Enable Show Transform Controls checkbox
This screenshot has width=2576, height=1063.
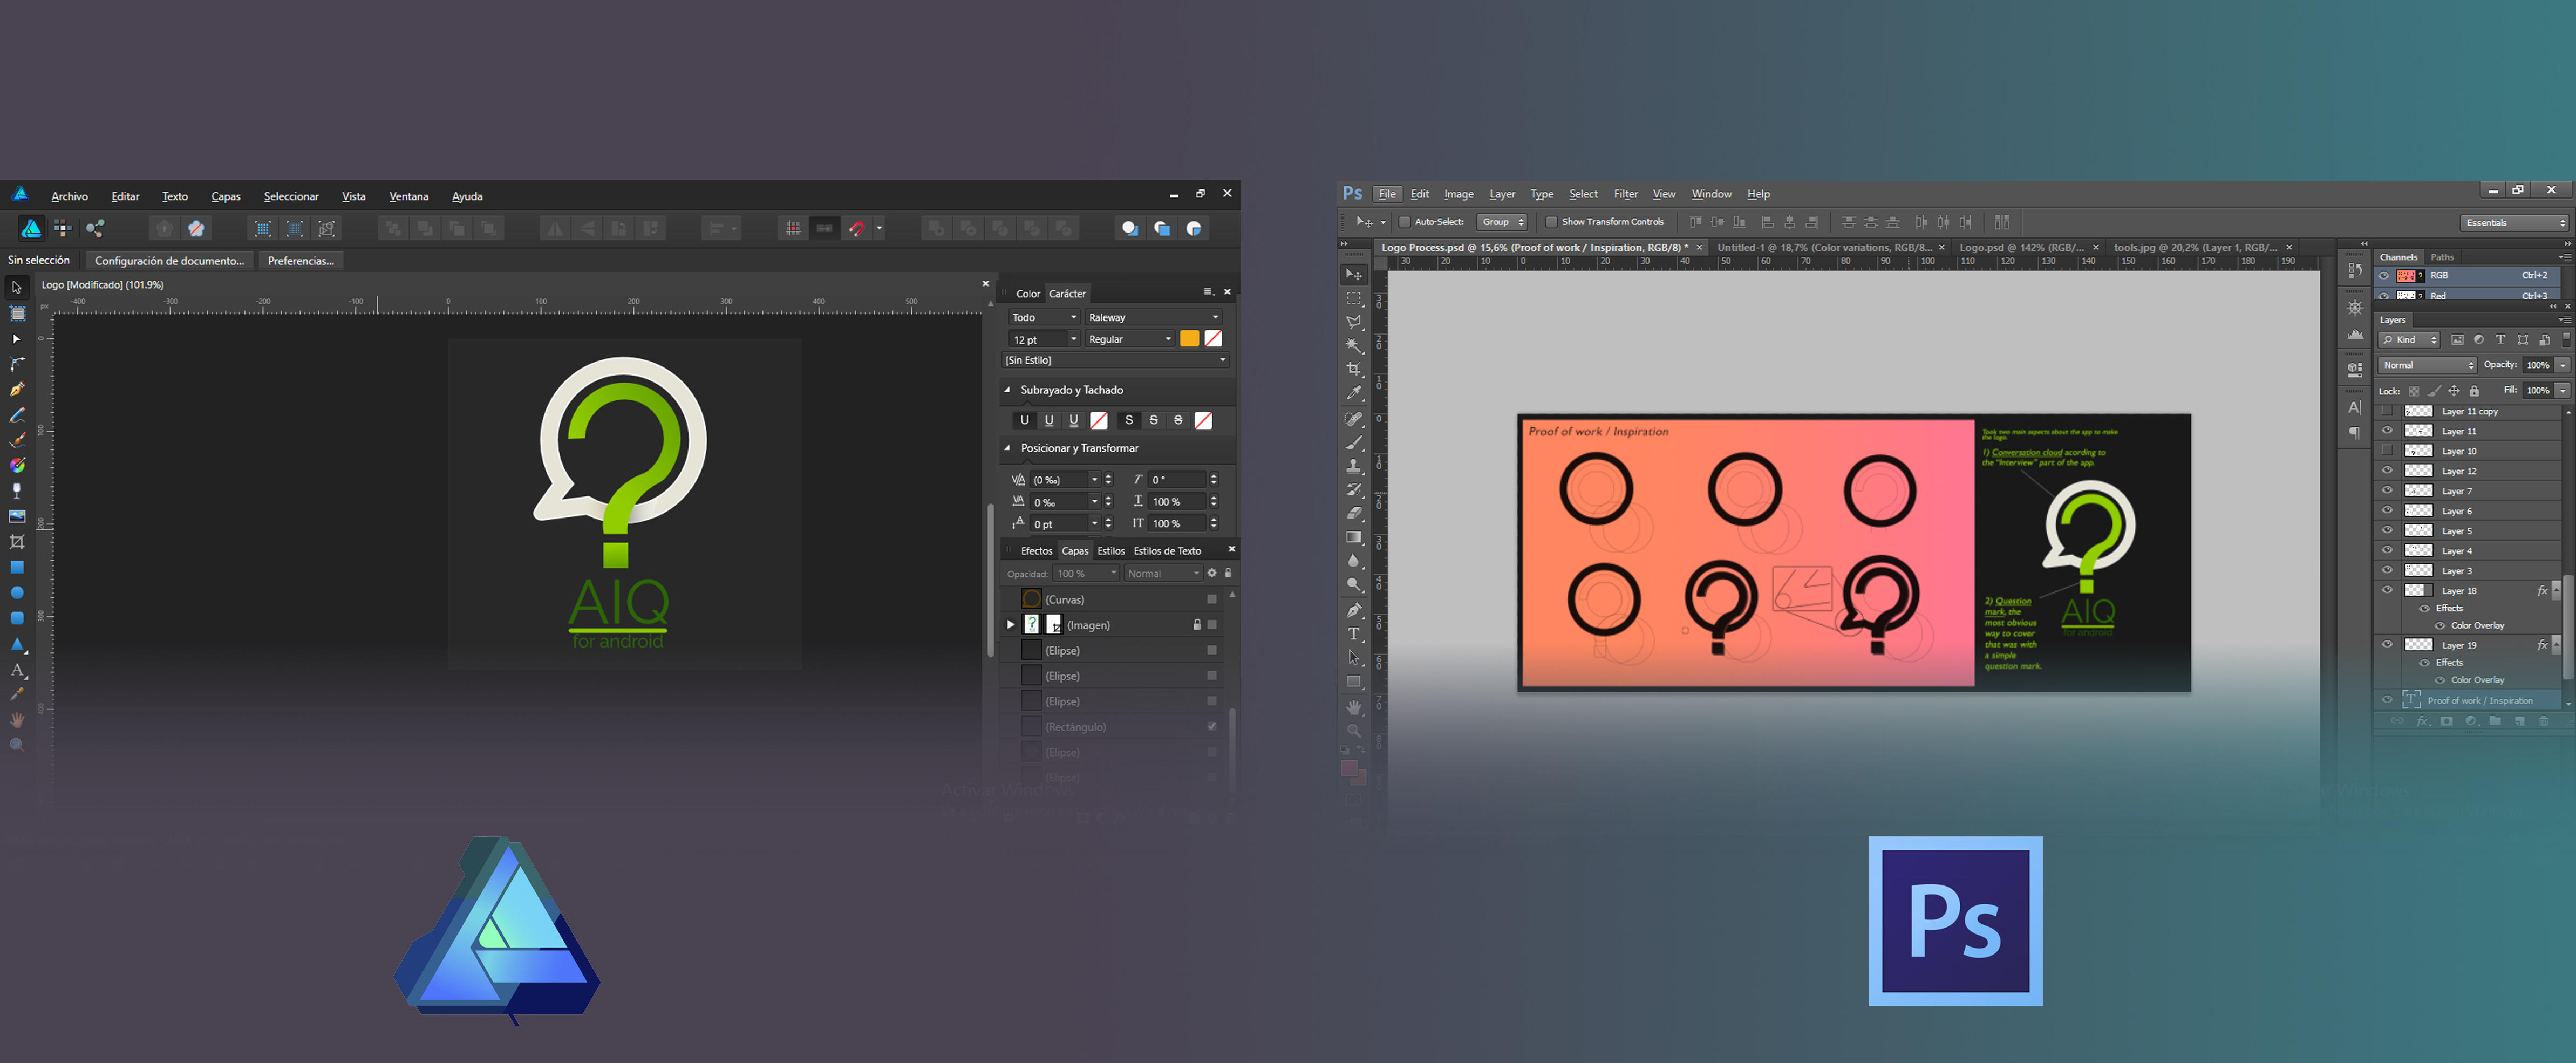(x=1551, y=222)
